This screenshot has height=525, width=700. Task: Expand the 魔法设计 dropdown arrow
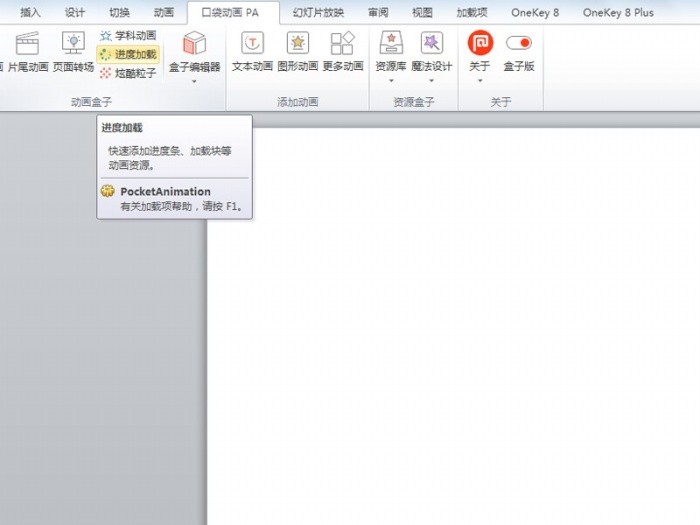pyautogui.click(x=431, y=81)
